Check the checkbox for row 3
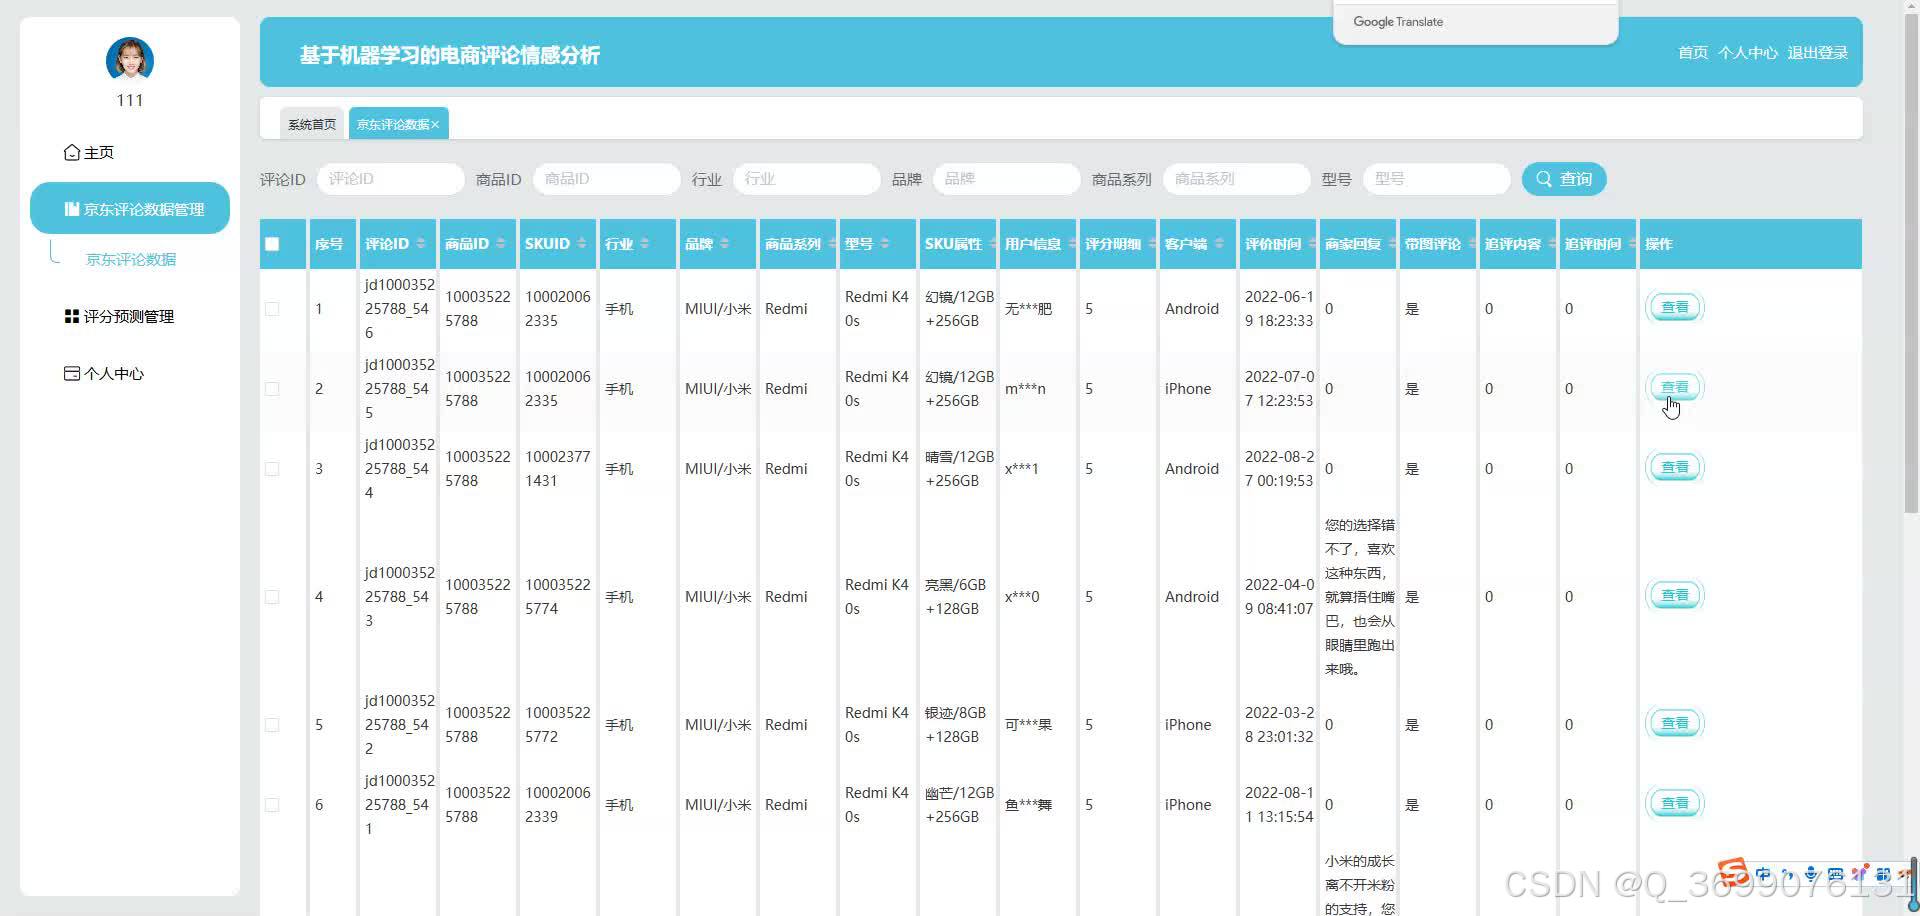The width and height of the screenshot is (1920, 916). (272, 469)
